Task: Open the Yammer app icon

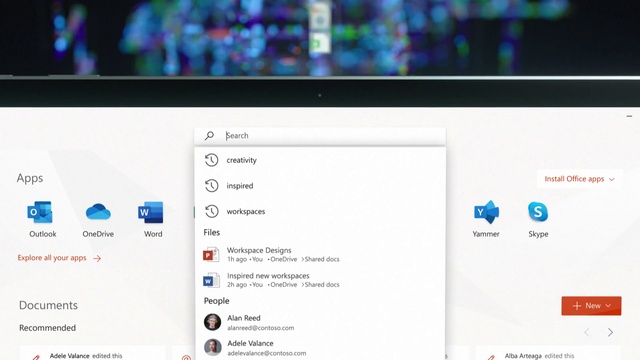Action: point(486,212)
